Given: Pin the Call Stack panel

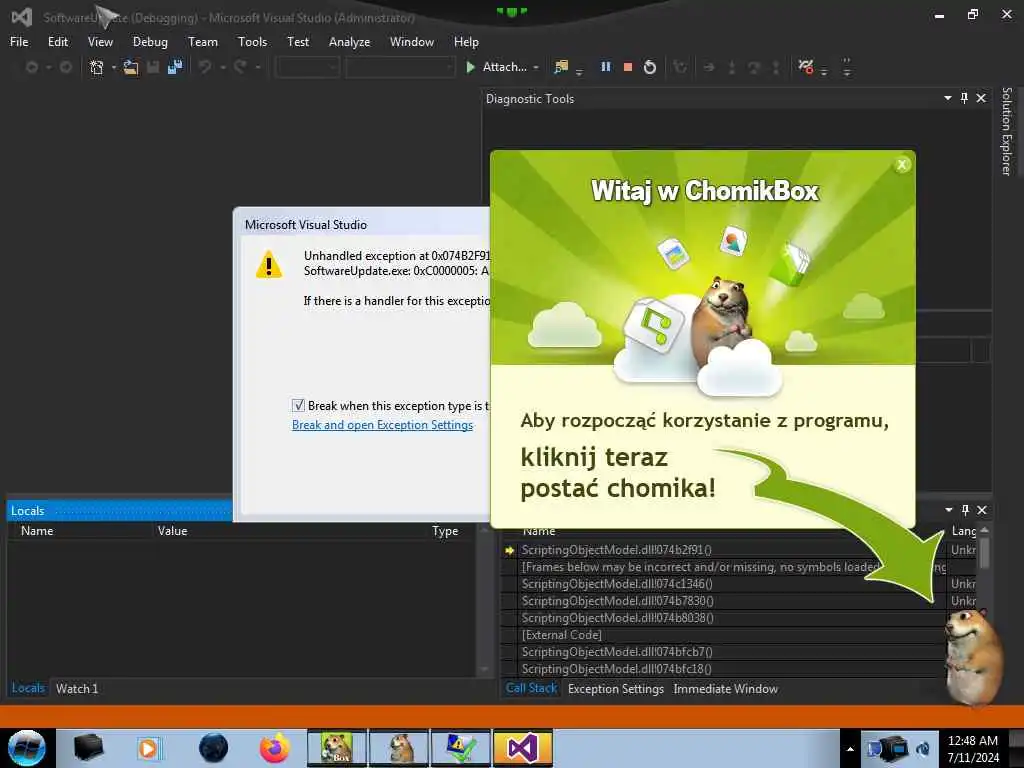Looking at the screenshot, I should tap(965, 510).
